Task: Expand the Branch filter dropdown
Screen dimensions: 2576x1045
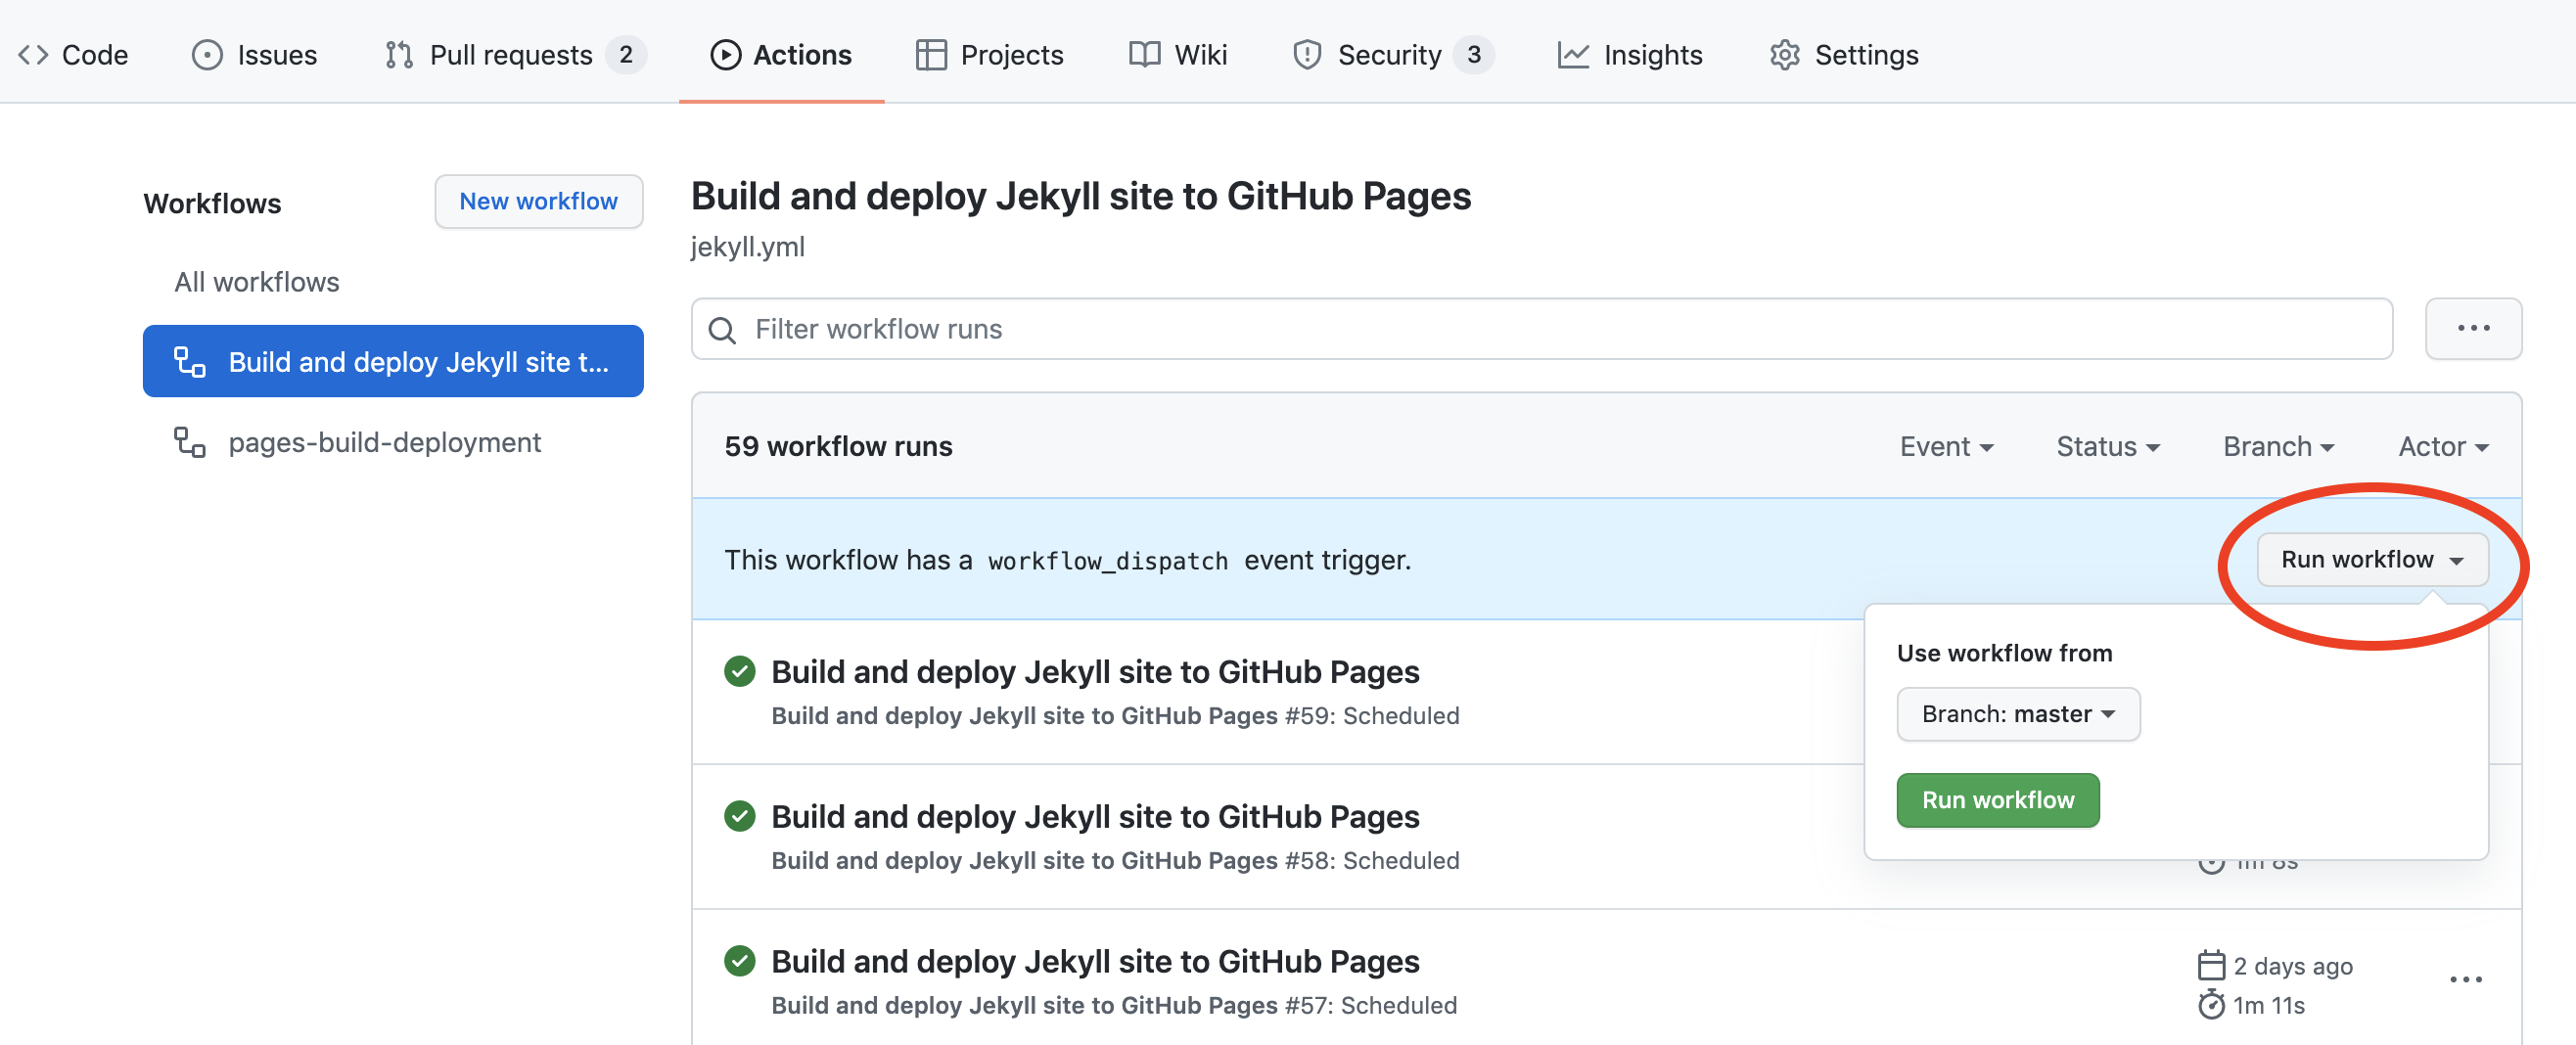Action: click(2278, 447)
